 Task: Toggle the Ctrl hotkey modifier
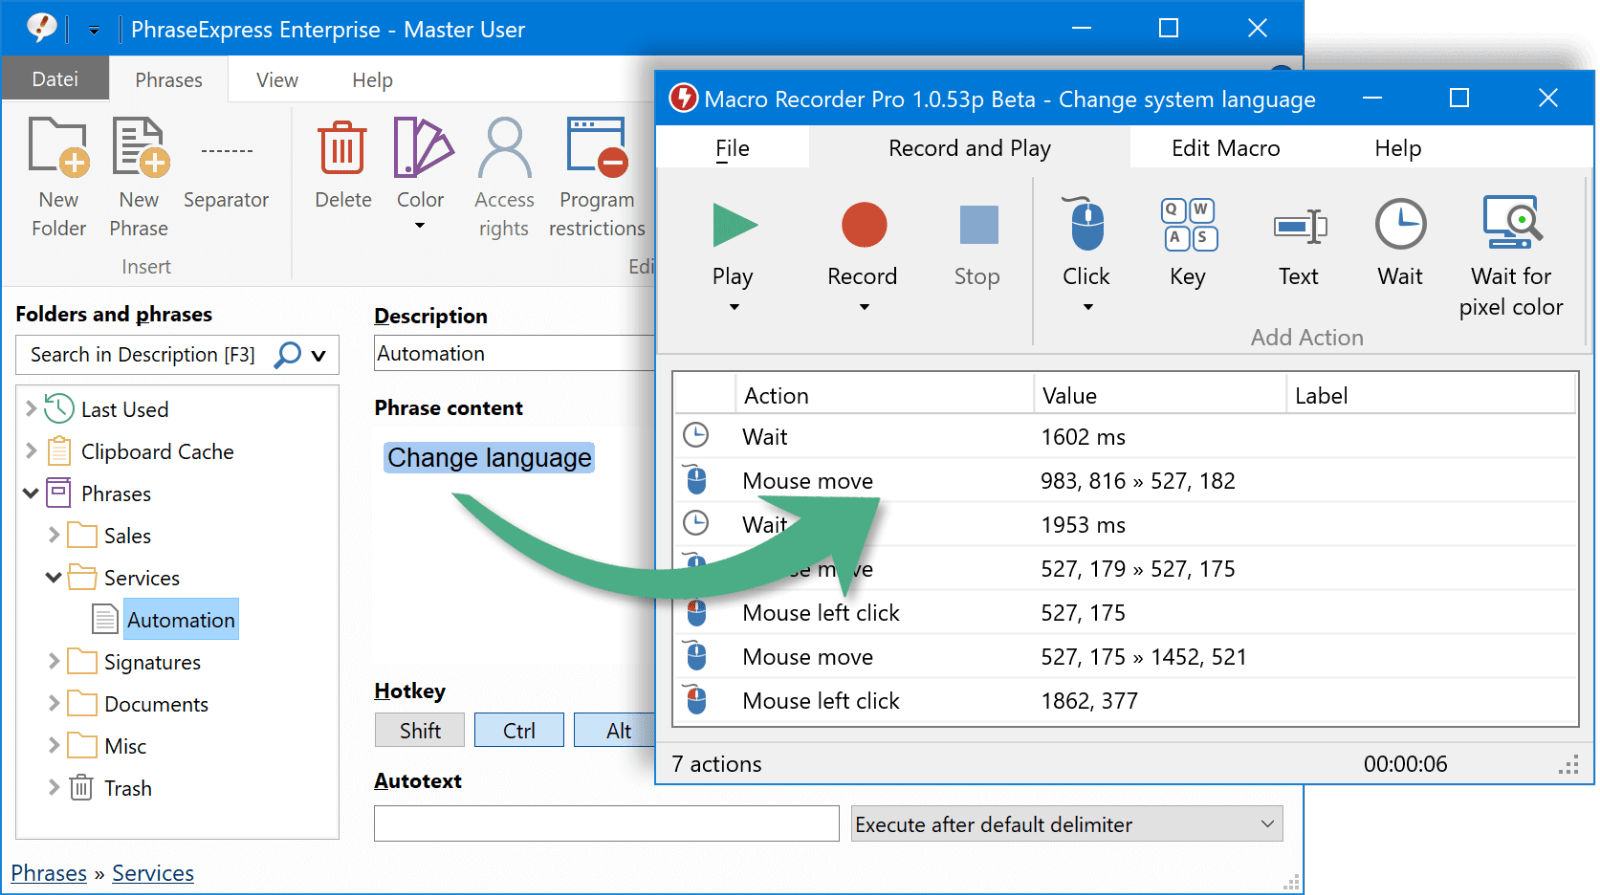click(519, 731)
